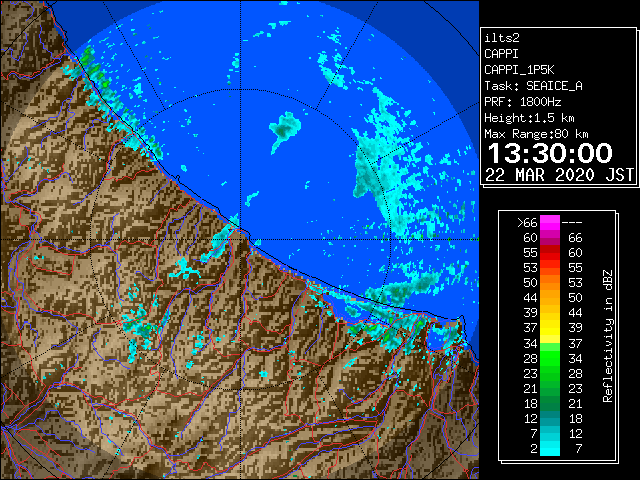Click the 'Max Range:80 km' text
640x480 pixels.
click(536, 134)
